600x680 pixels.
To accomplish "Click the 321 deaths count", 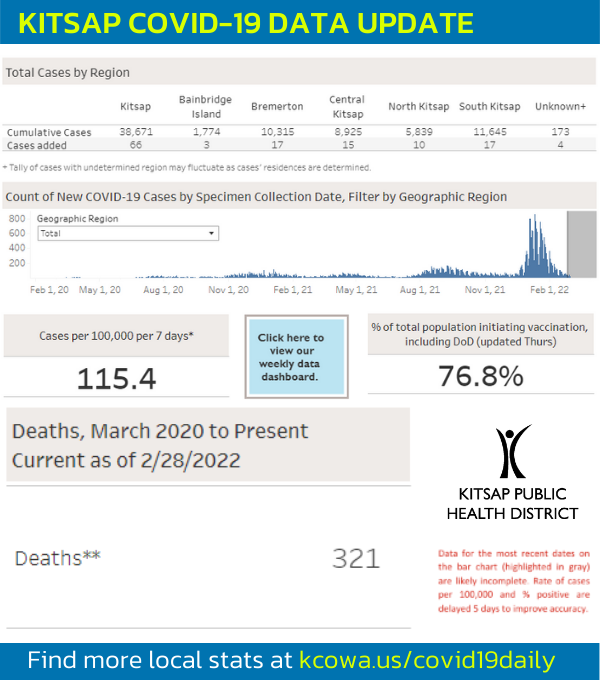I will point(356,557).
